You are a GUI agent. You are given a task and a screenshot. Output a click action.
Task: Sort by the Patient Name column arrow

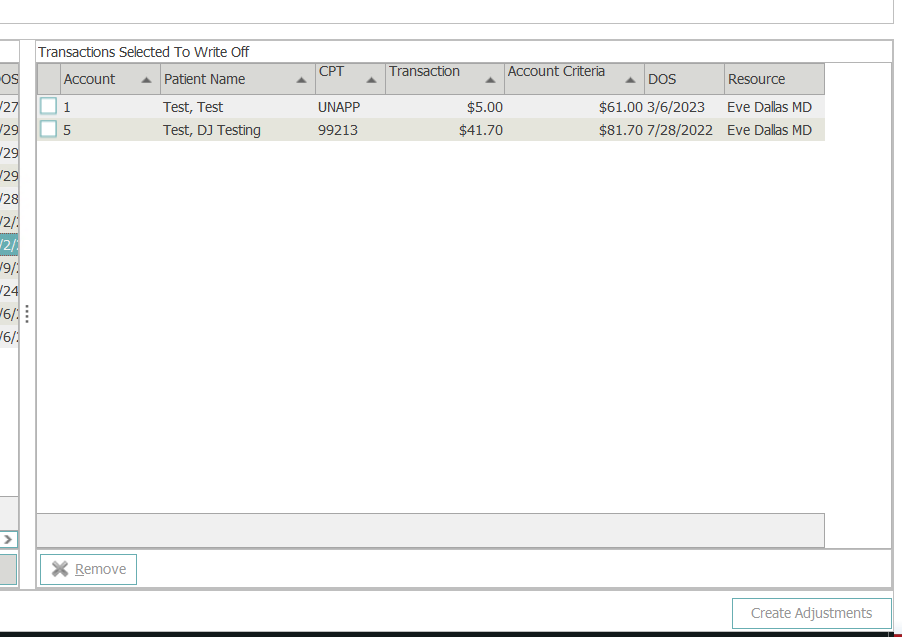[x=301, y=80]
